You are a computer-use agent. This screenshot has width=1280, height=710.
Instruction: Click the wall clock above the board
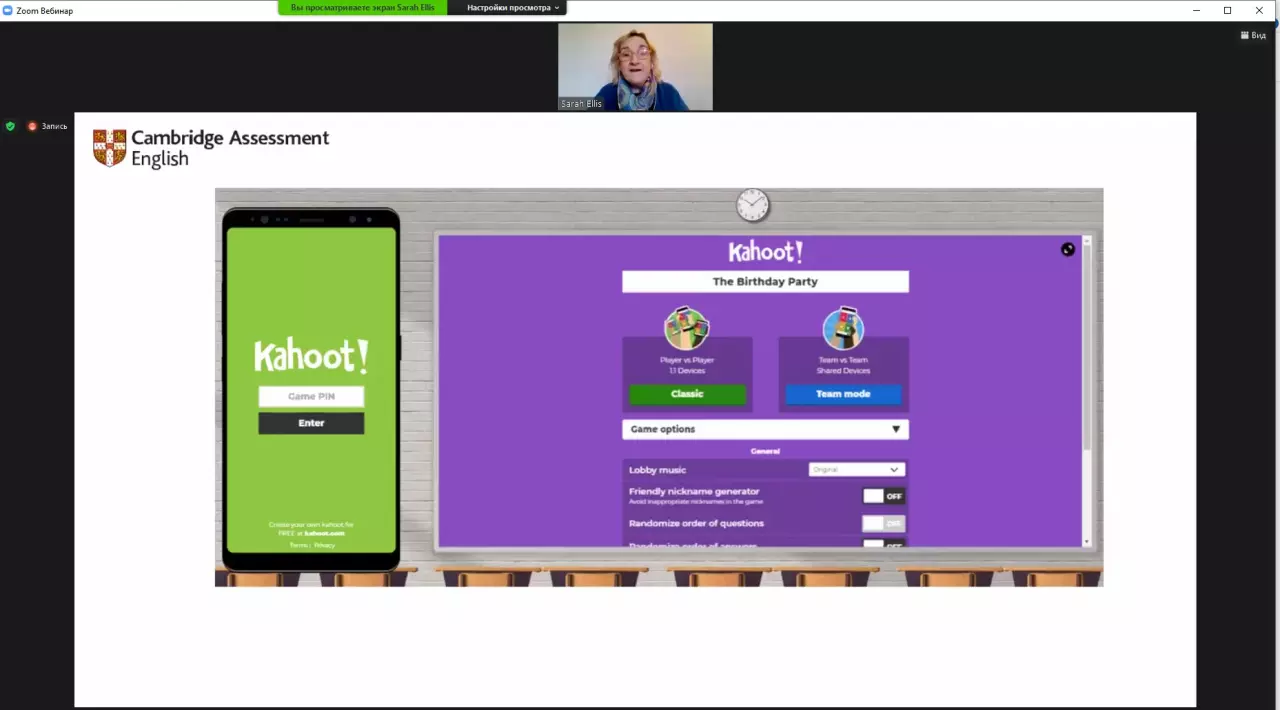pos(753,205)
